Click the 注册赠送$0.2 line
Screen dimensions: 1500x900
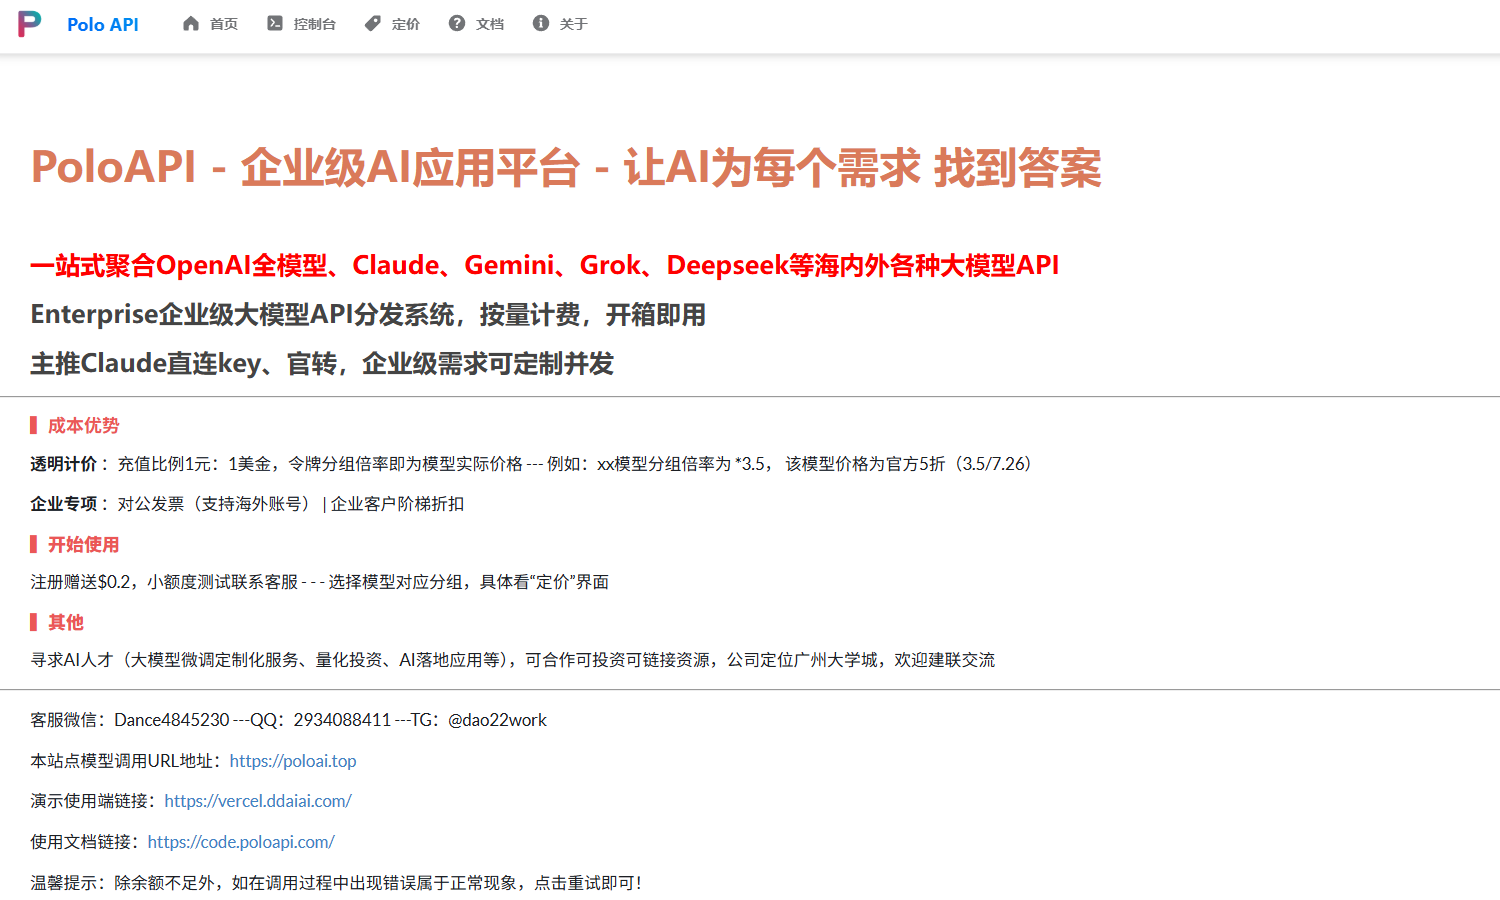(x=320, y=582)
